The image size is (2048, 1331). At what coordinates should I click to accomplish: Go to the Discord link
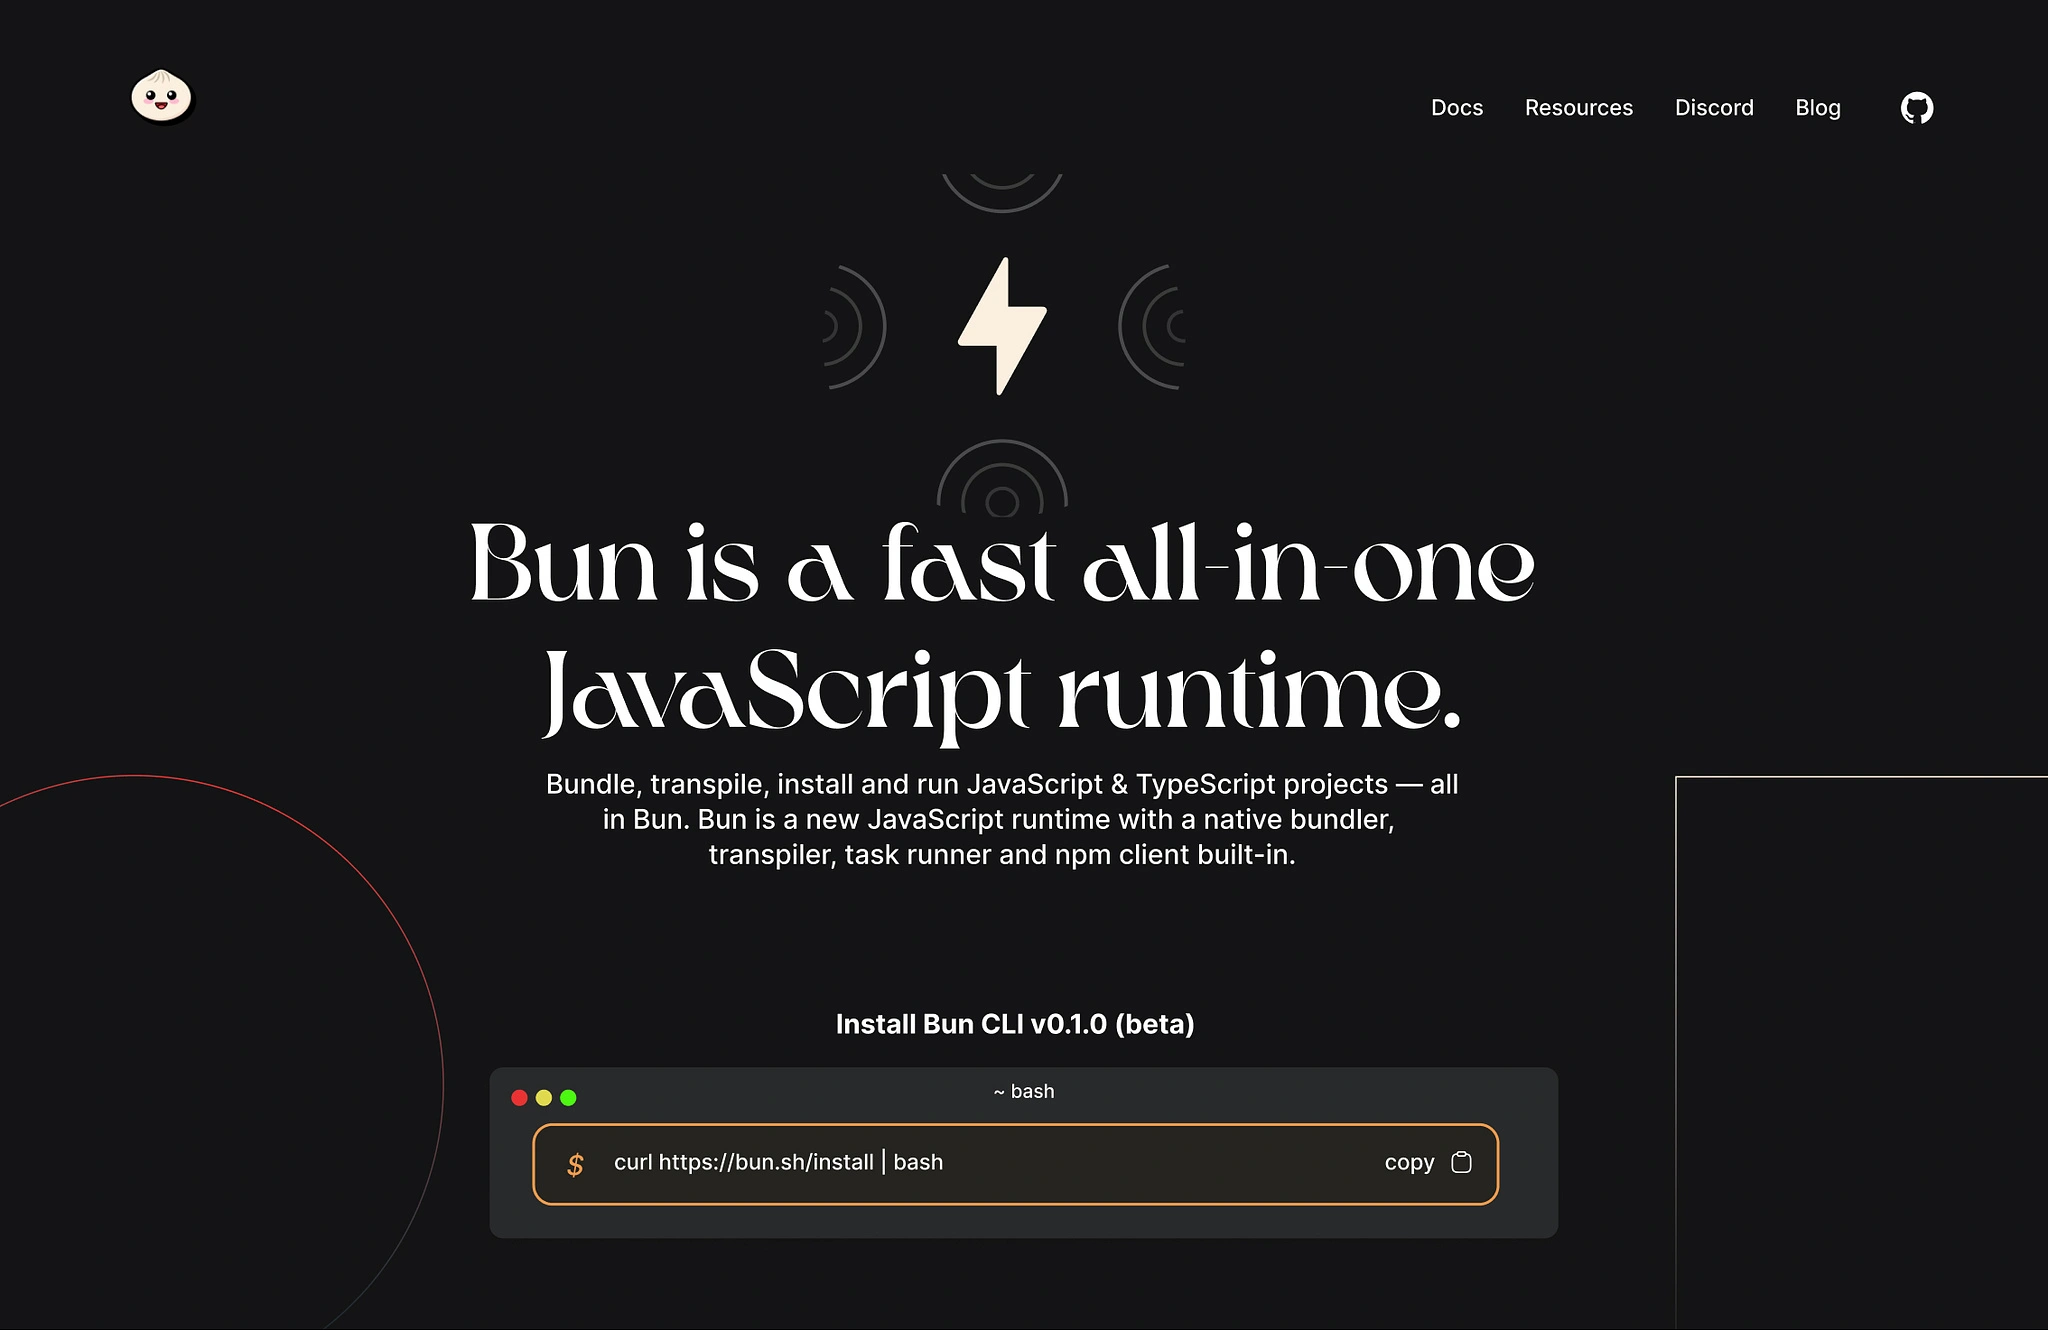[1714, 107]
